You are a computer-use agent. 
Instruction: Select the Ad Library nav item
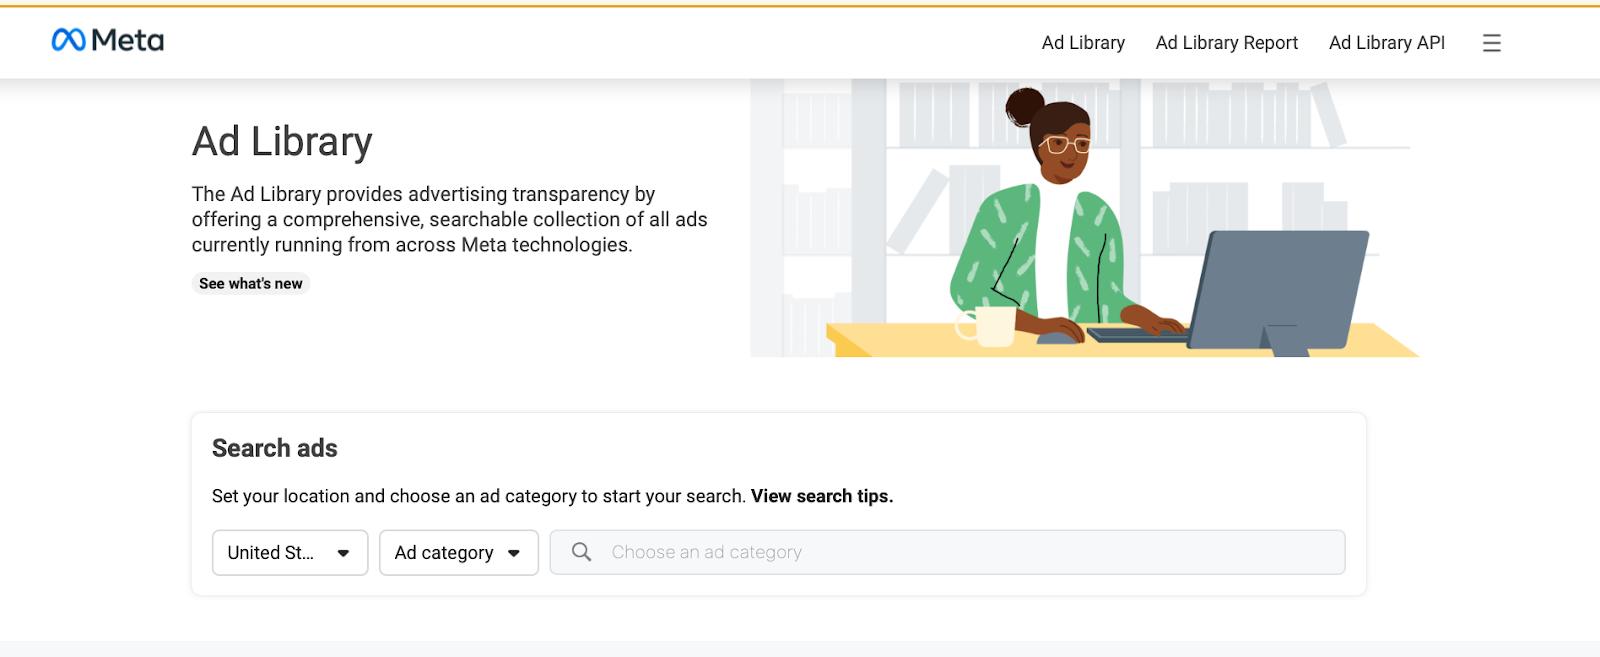pos(1082,43)
